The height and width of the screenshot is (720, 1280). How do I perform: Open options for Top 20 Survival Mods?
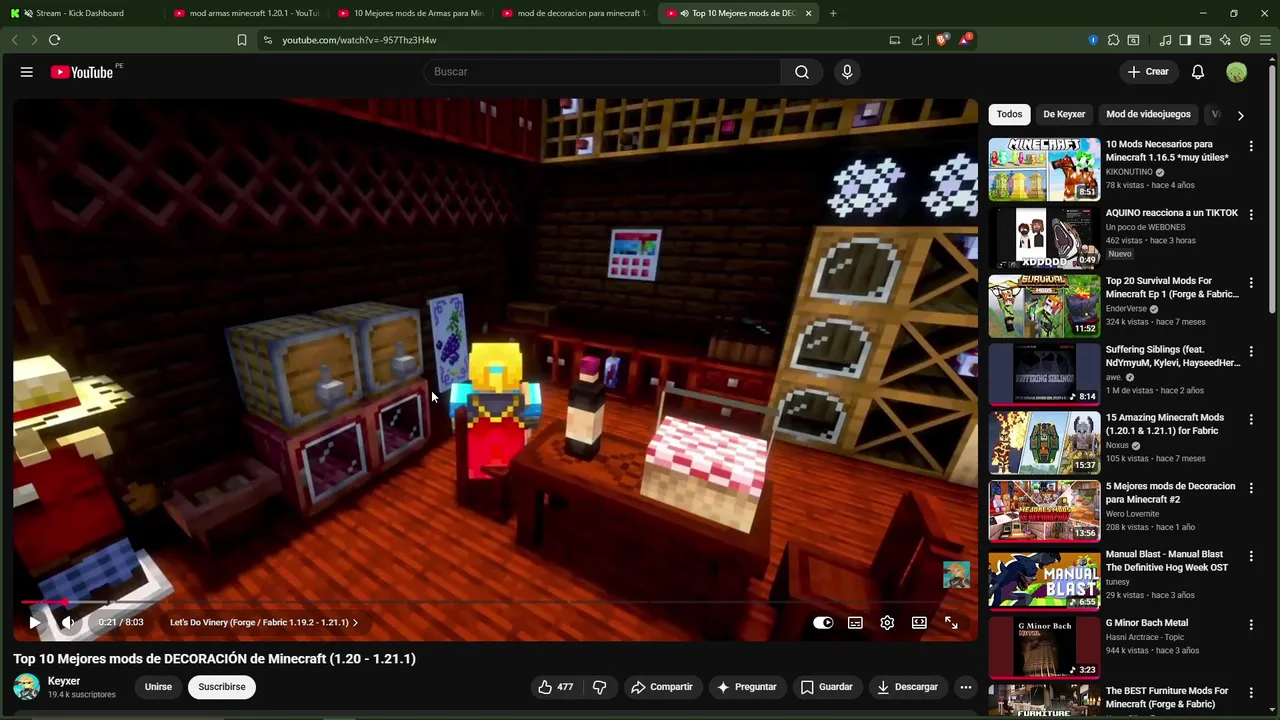click(x=1251, y=283)
